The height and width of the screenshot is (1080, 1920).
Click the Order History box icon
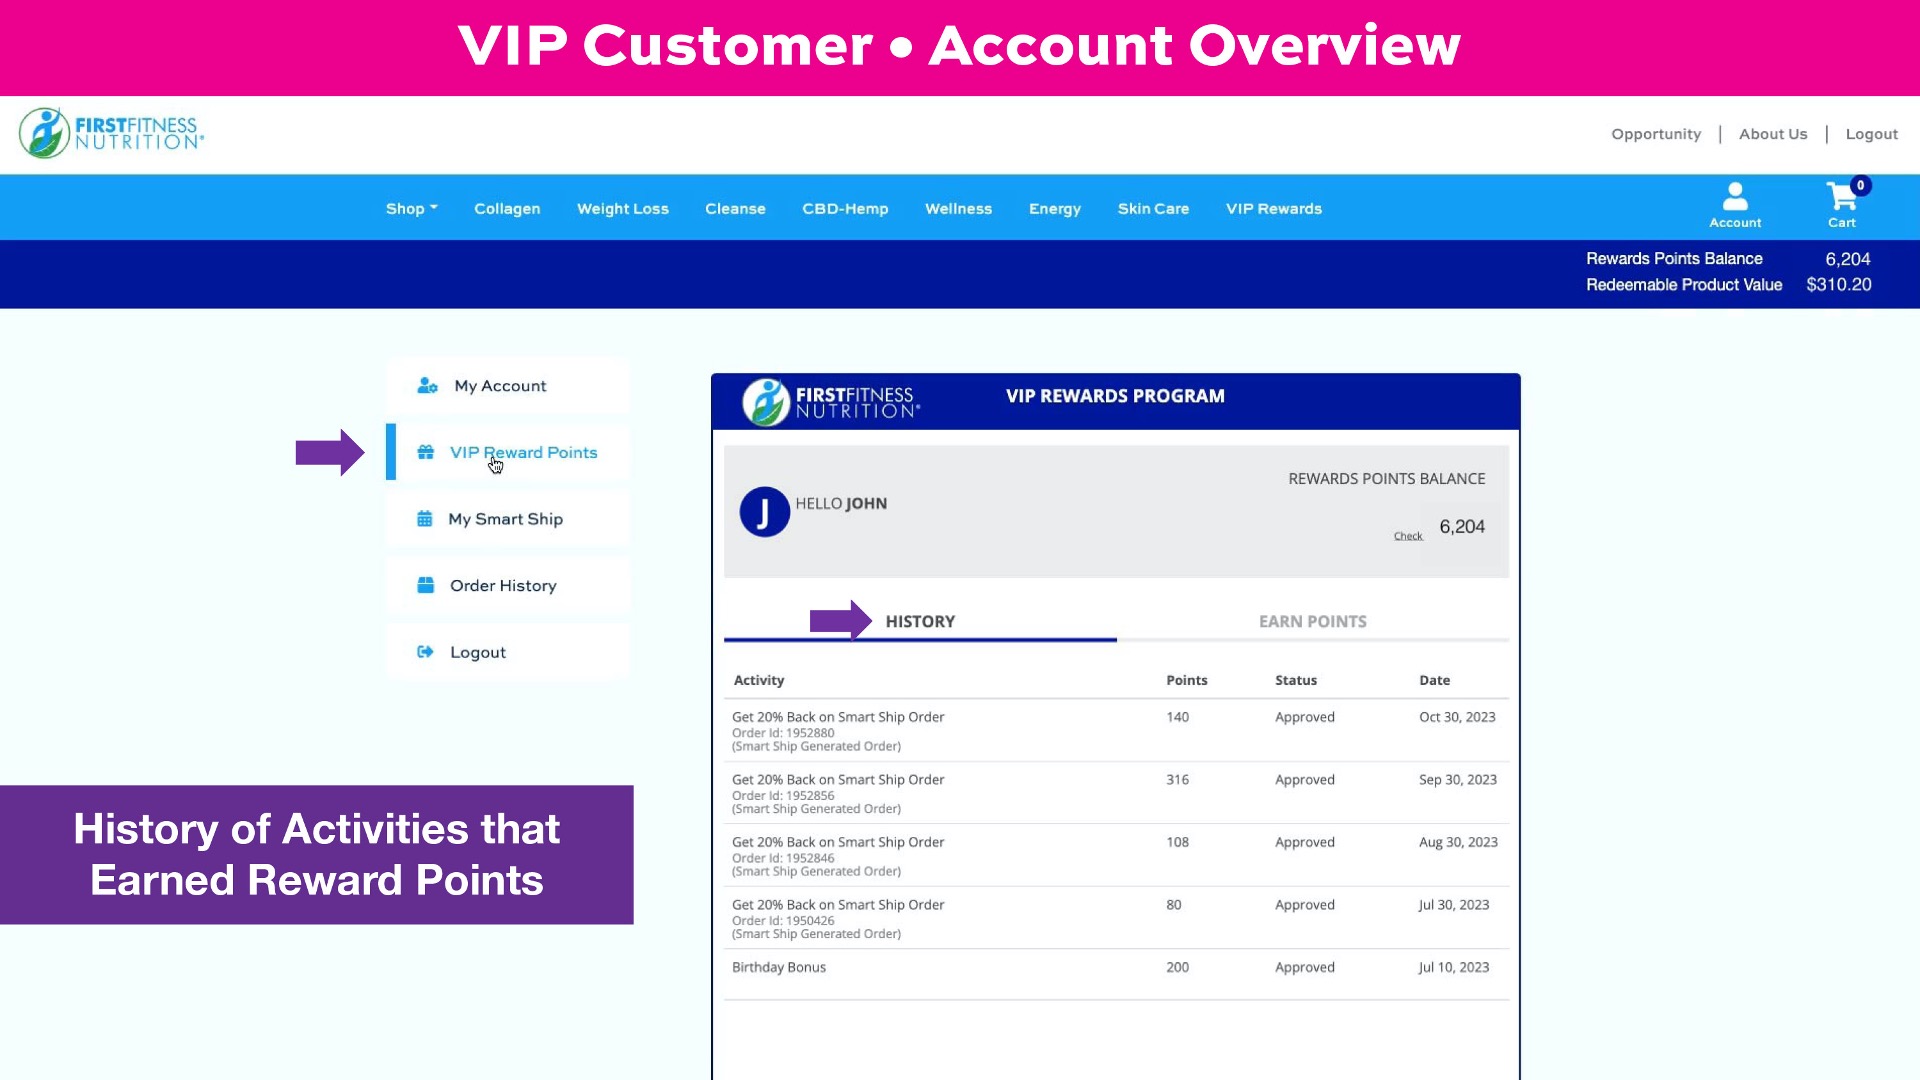426,585
